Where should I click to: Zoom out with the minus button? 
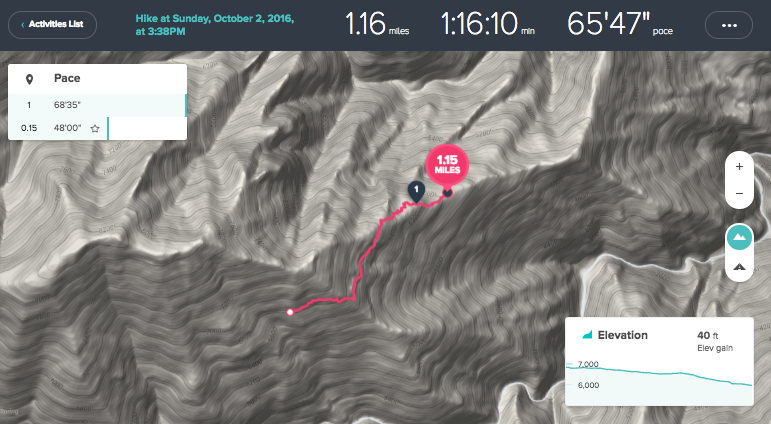(739, 193)
